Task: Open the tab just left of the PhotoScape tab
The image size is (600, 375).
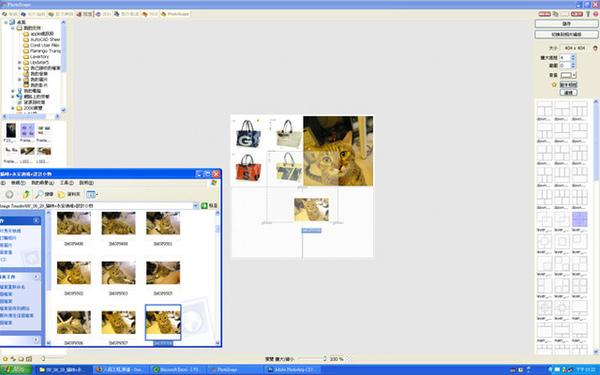Action: tap(150, 14)
